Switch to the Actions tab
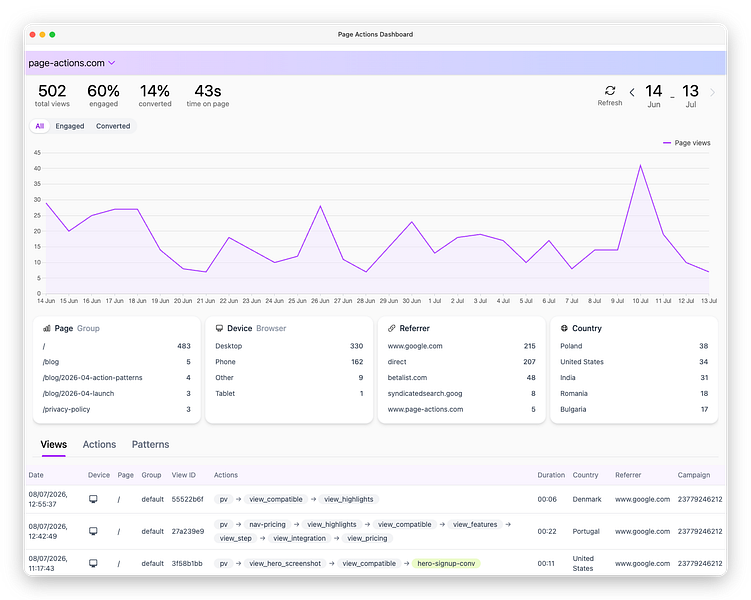 99,444
